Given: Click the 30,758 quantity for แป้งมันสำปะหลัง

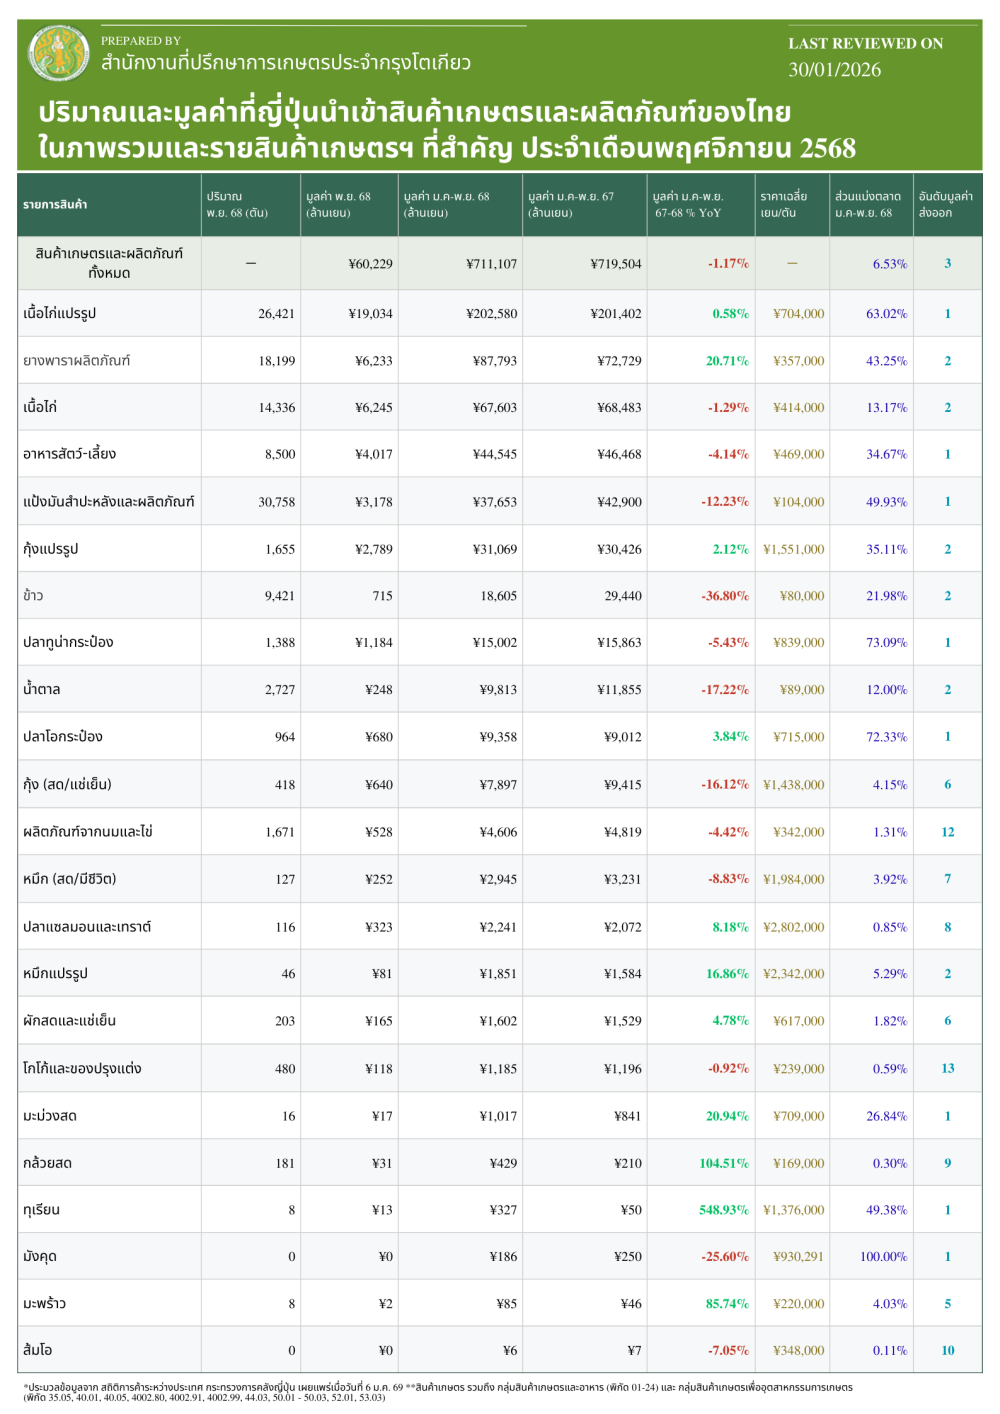Looking at the screenshot, I should tap(276, 502).
